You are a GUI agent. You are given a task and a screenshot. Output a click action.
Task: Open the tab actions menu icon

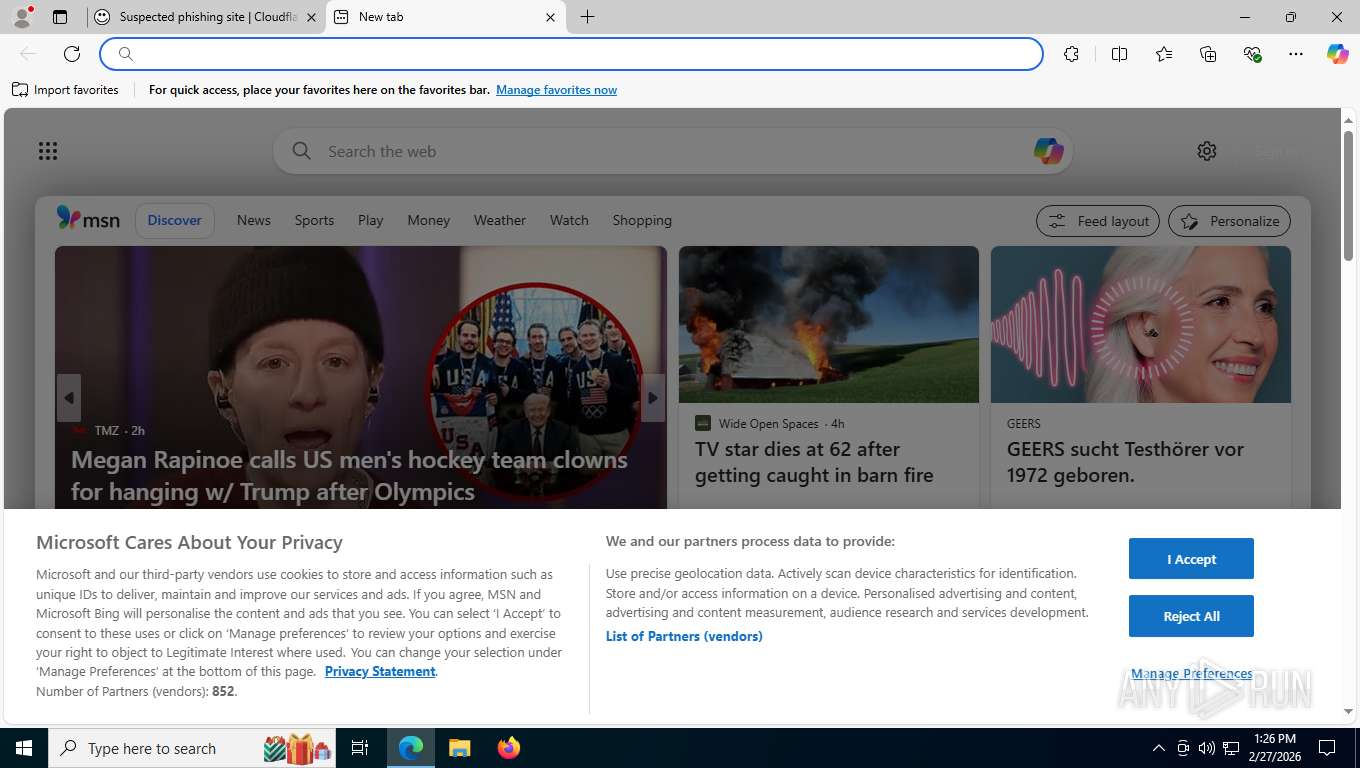[60, 17]
